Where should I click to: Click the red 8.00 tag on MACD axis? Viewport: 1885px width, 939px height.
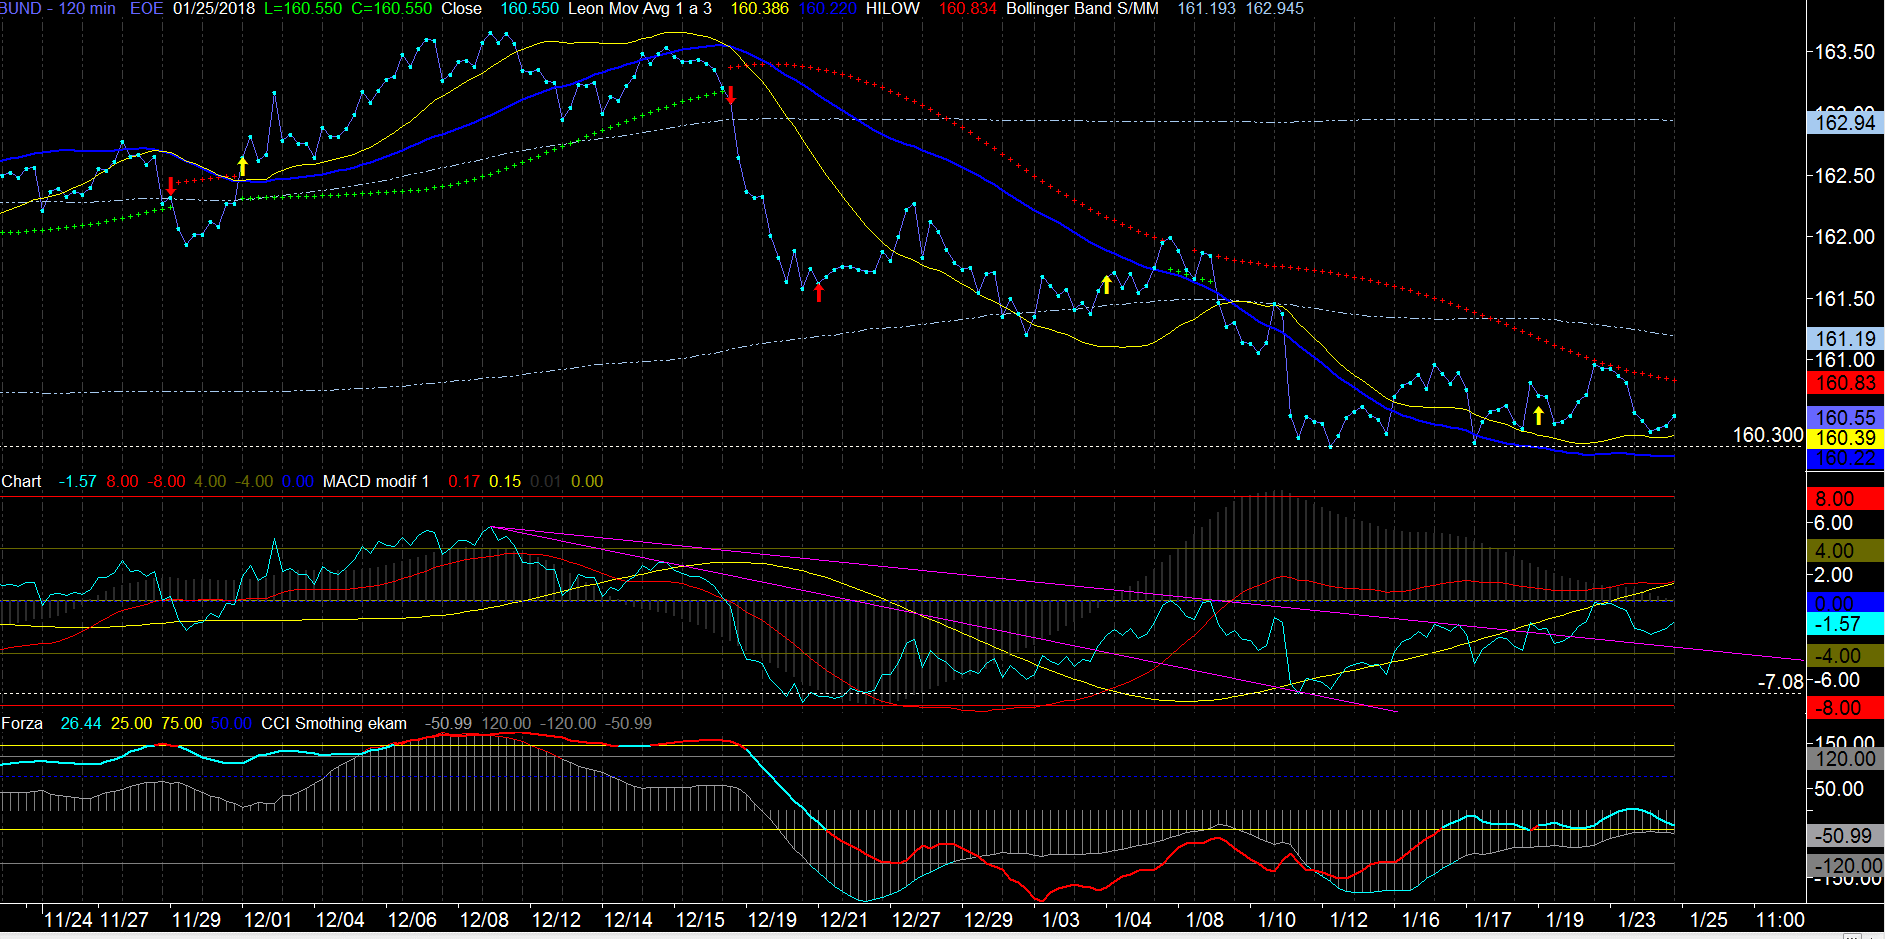pos(1845,499)
